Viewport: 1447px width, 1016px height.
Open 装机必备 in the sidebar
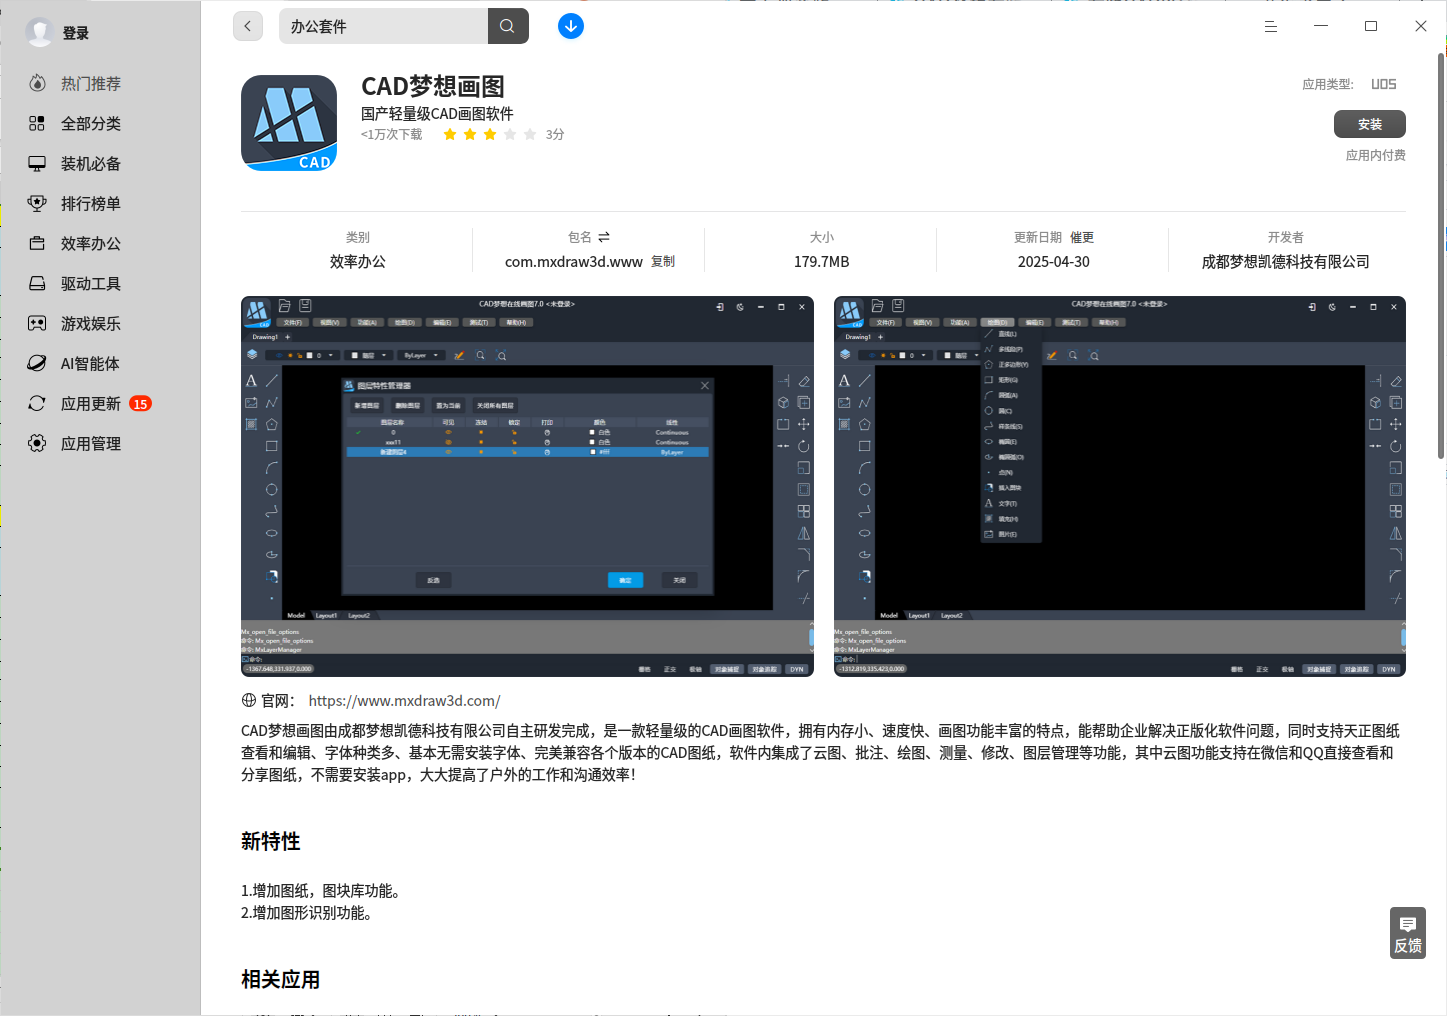(90, 163)
